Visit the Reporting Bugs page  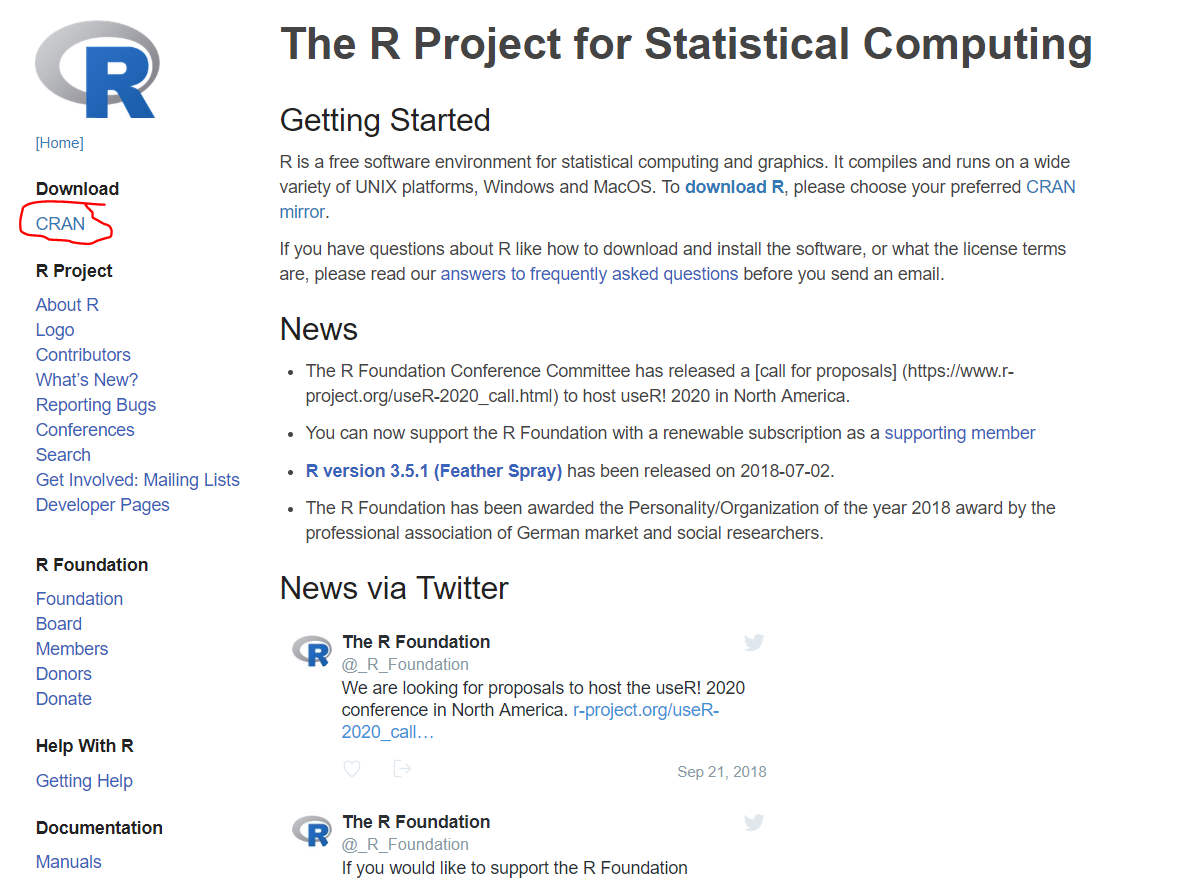tap(96, 405)
